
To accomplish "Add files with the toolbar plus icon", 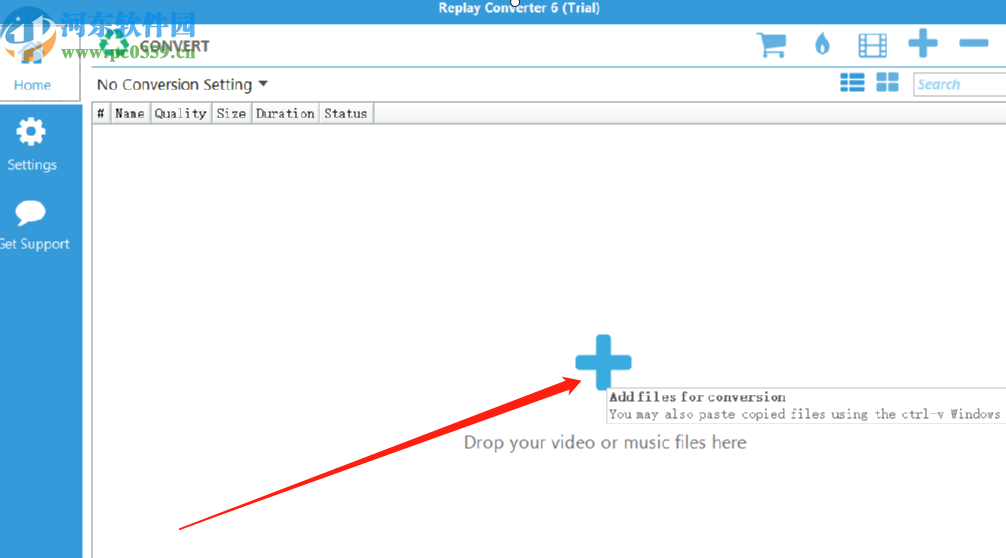I will (x=923, y=43).
